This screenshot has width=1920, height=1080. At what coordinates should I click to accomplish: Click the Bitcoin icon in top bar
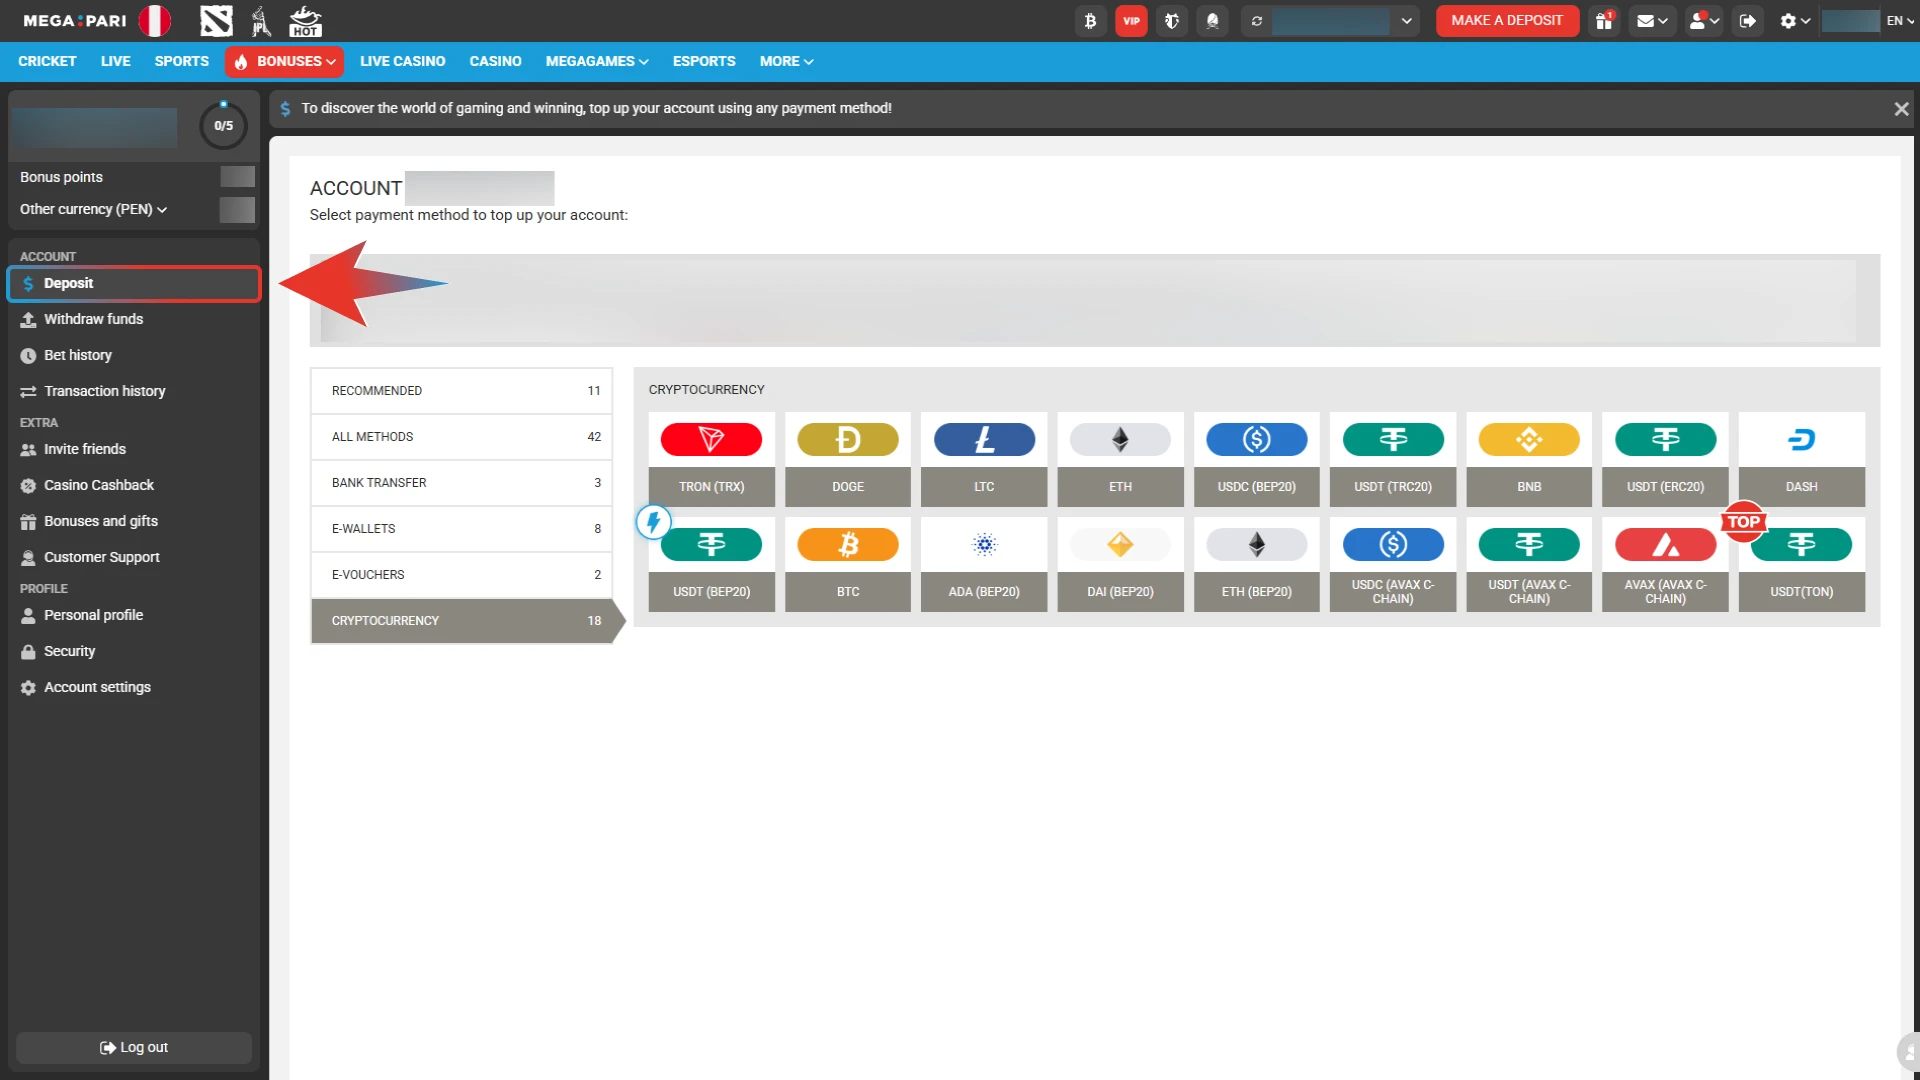pos(1090,21)
